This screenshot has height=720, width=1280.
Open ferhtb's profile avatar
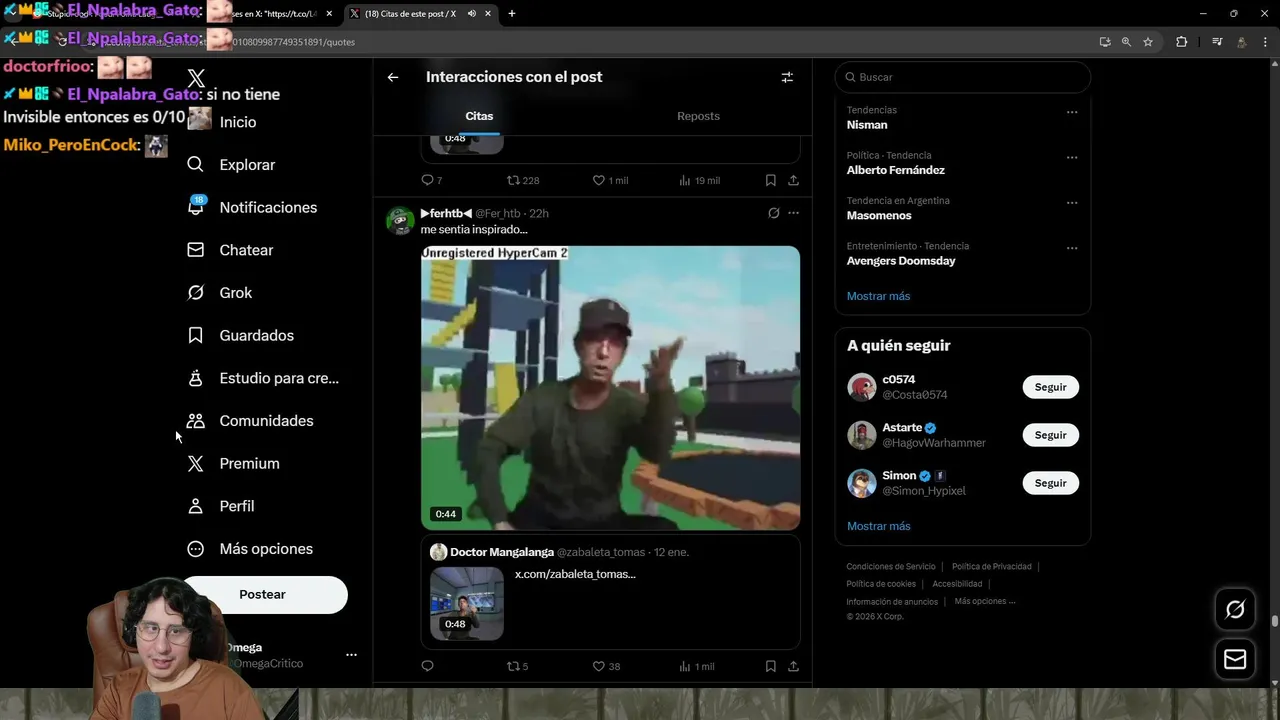click(400, 221)
